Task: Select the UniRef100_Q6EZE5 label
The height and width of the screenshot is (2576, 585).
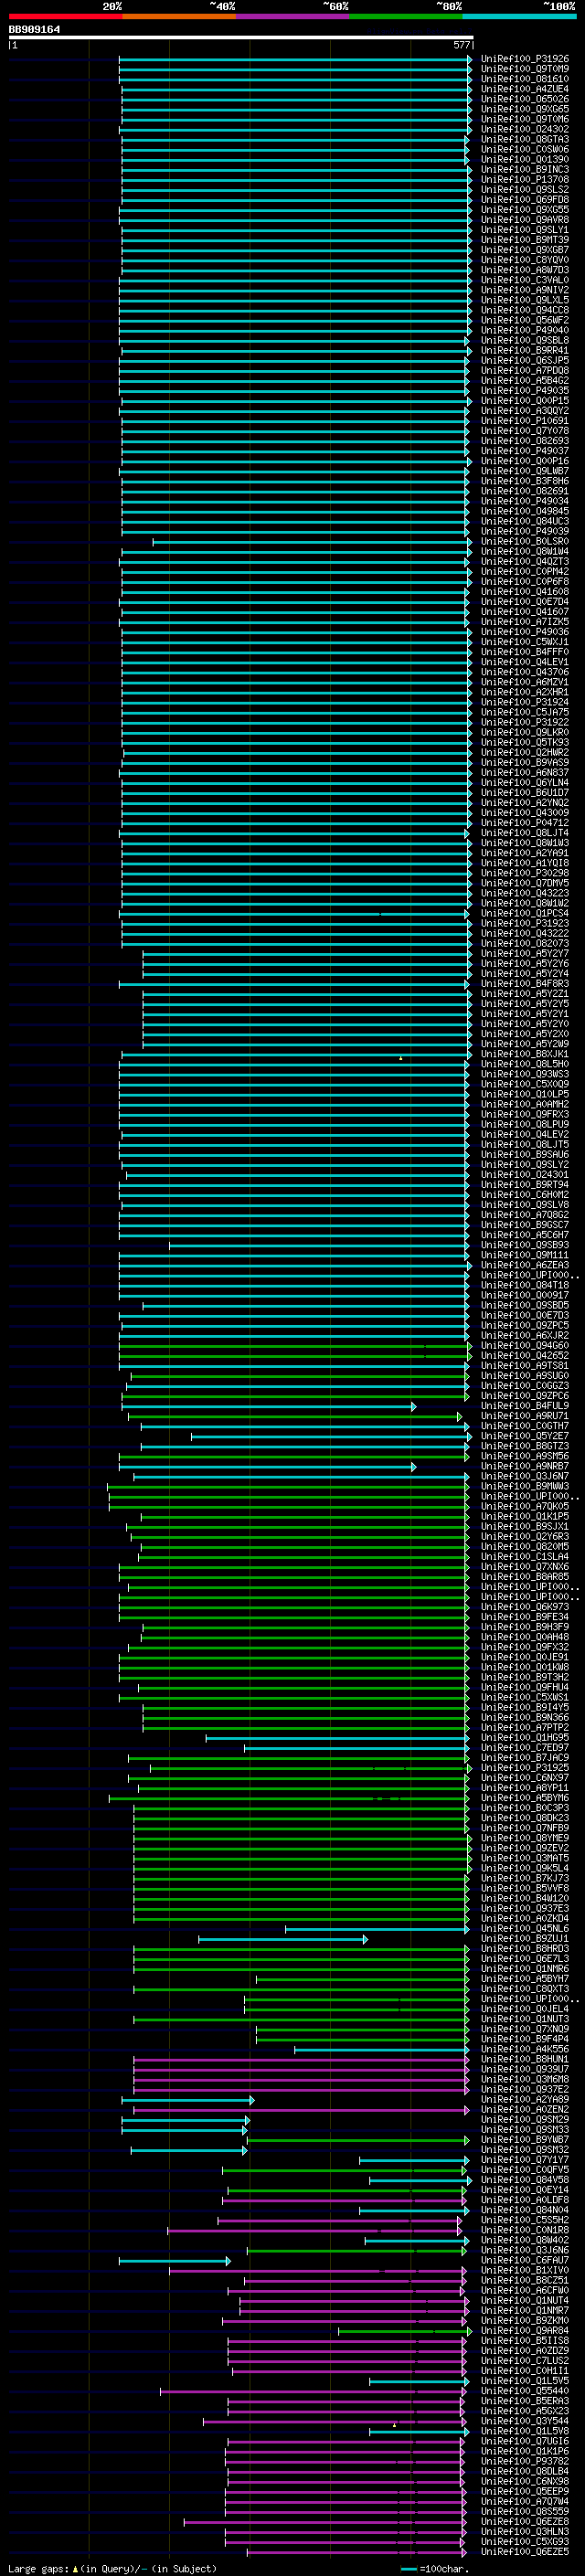Action: [525, 2551]
